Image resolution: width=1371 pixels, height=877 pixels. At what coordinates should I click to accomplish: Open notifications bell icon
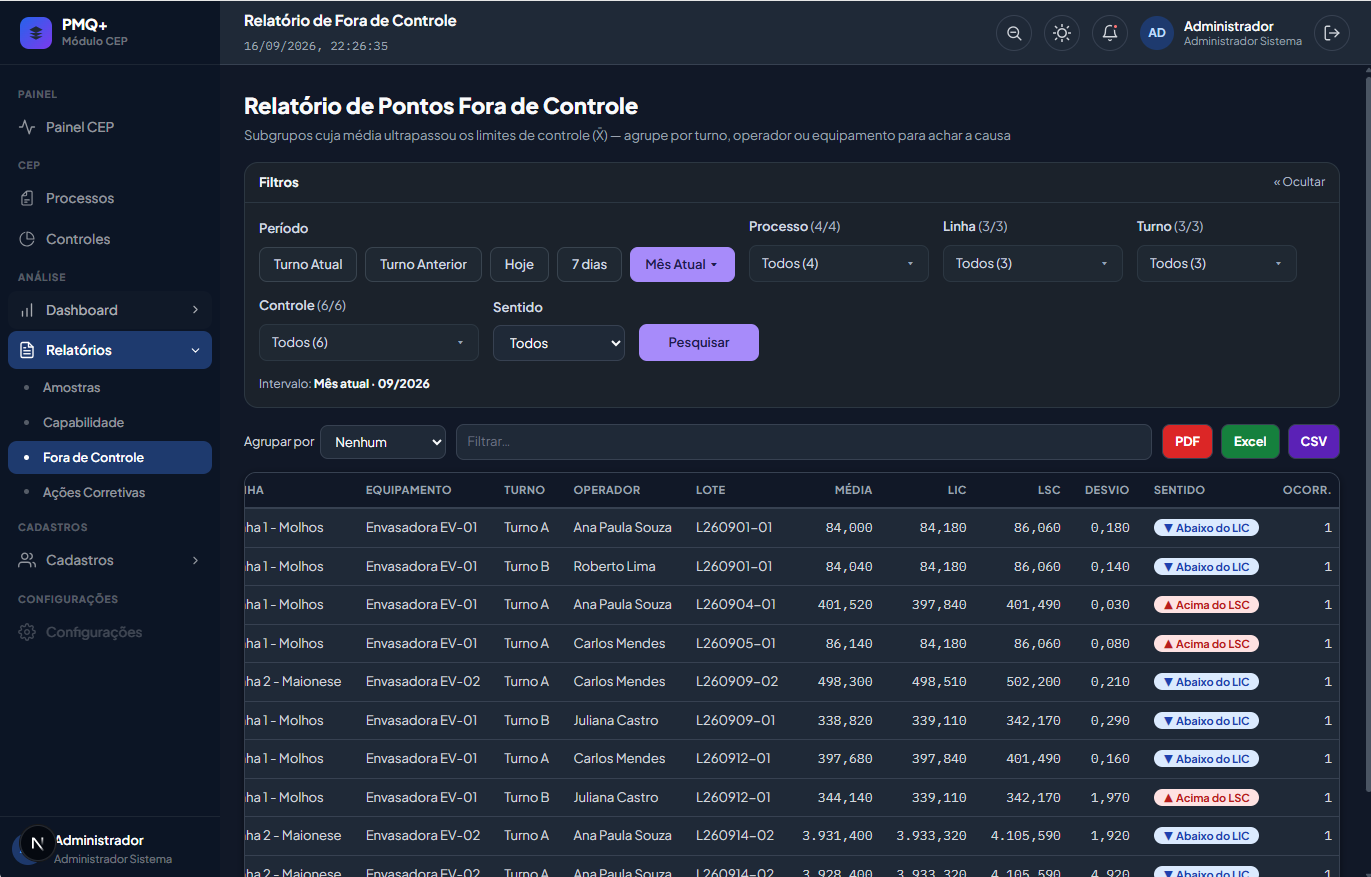coord(1110,33)
